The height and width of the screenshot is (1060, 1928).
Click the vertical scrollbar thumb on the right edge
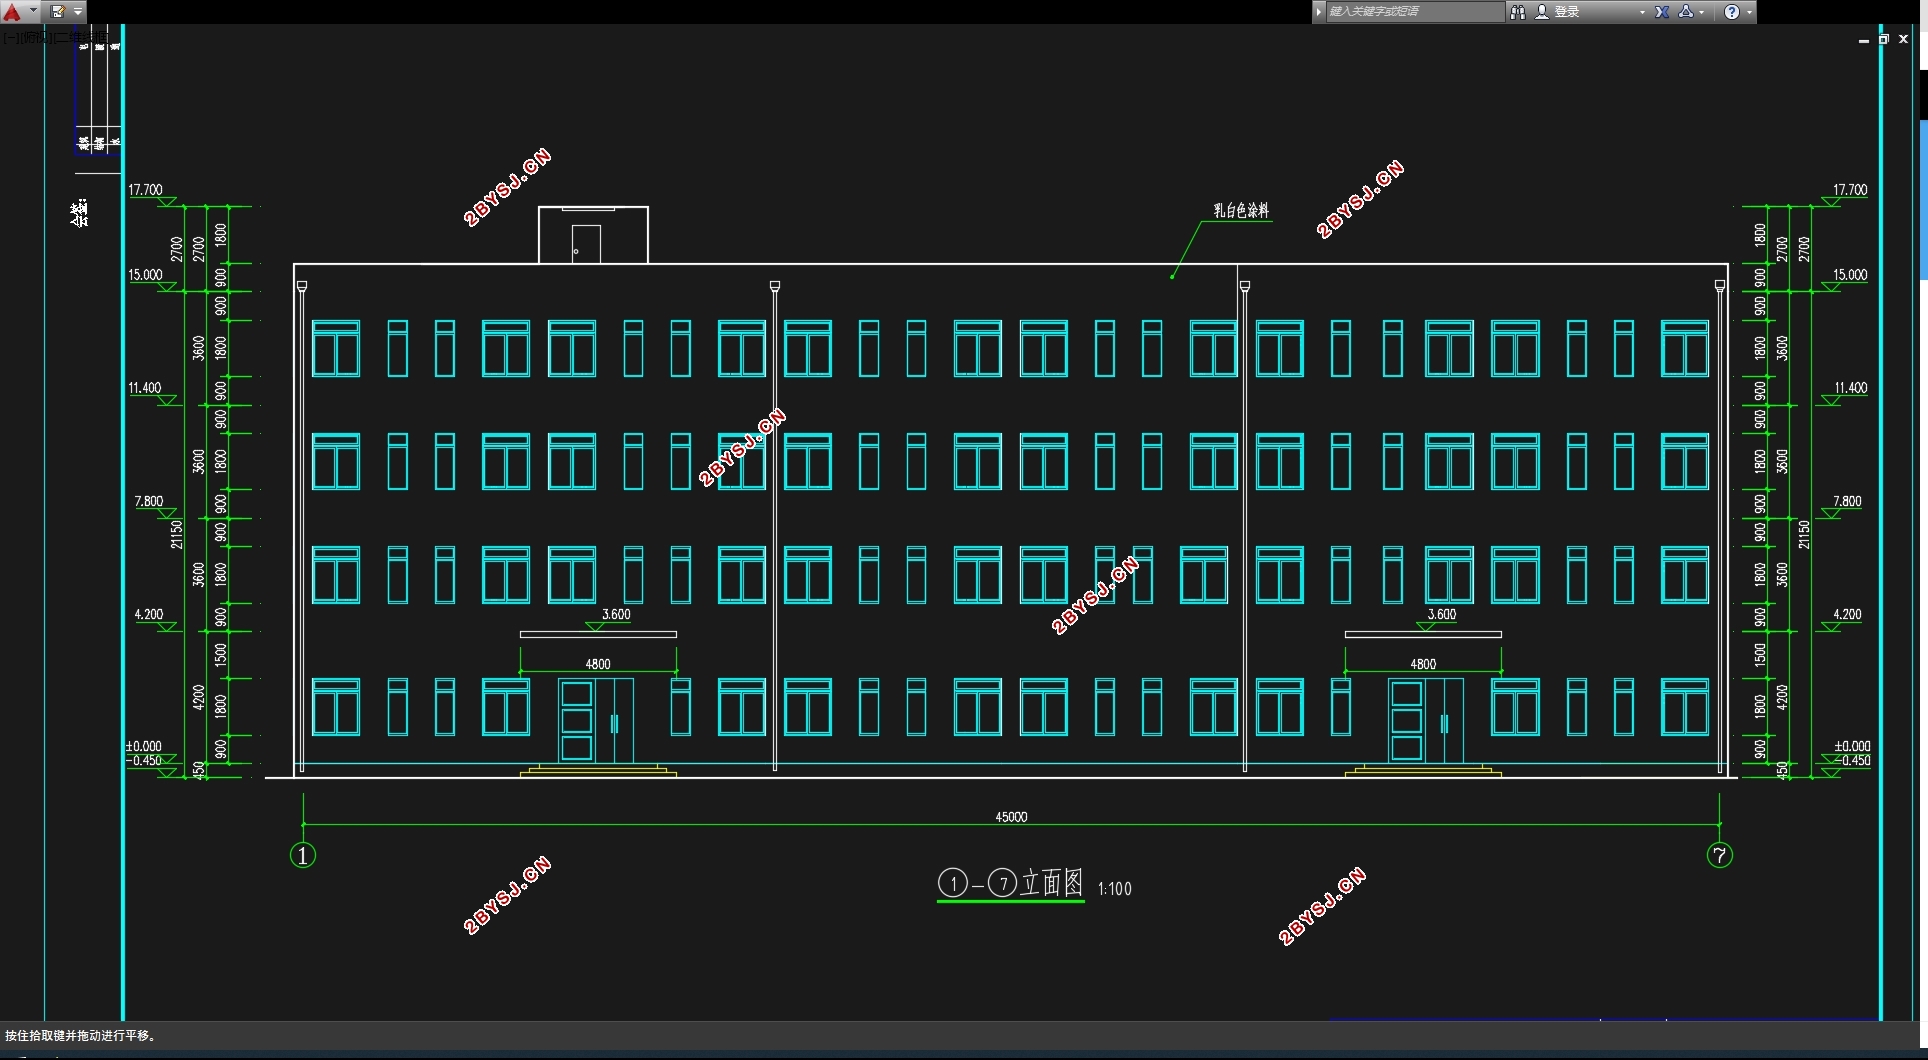pos(1923,200)
